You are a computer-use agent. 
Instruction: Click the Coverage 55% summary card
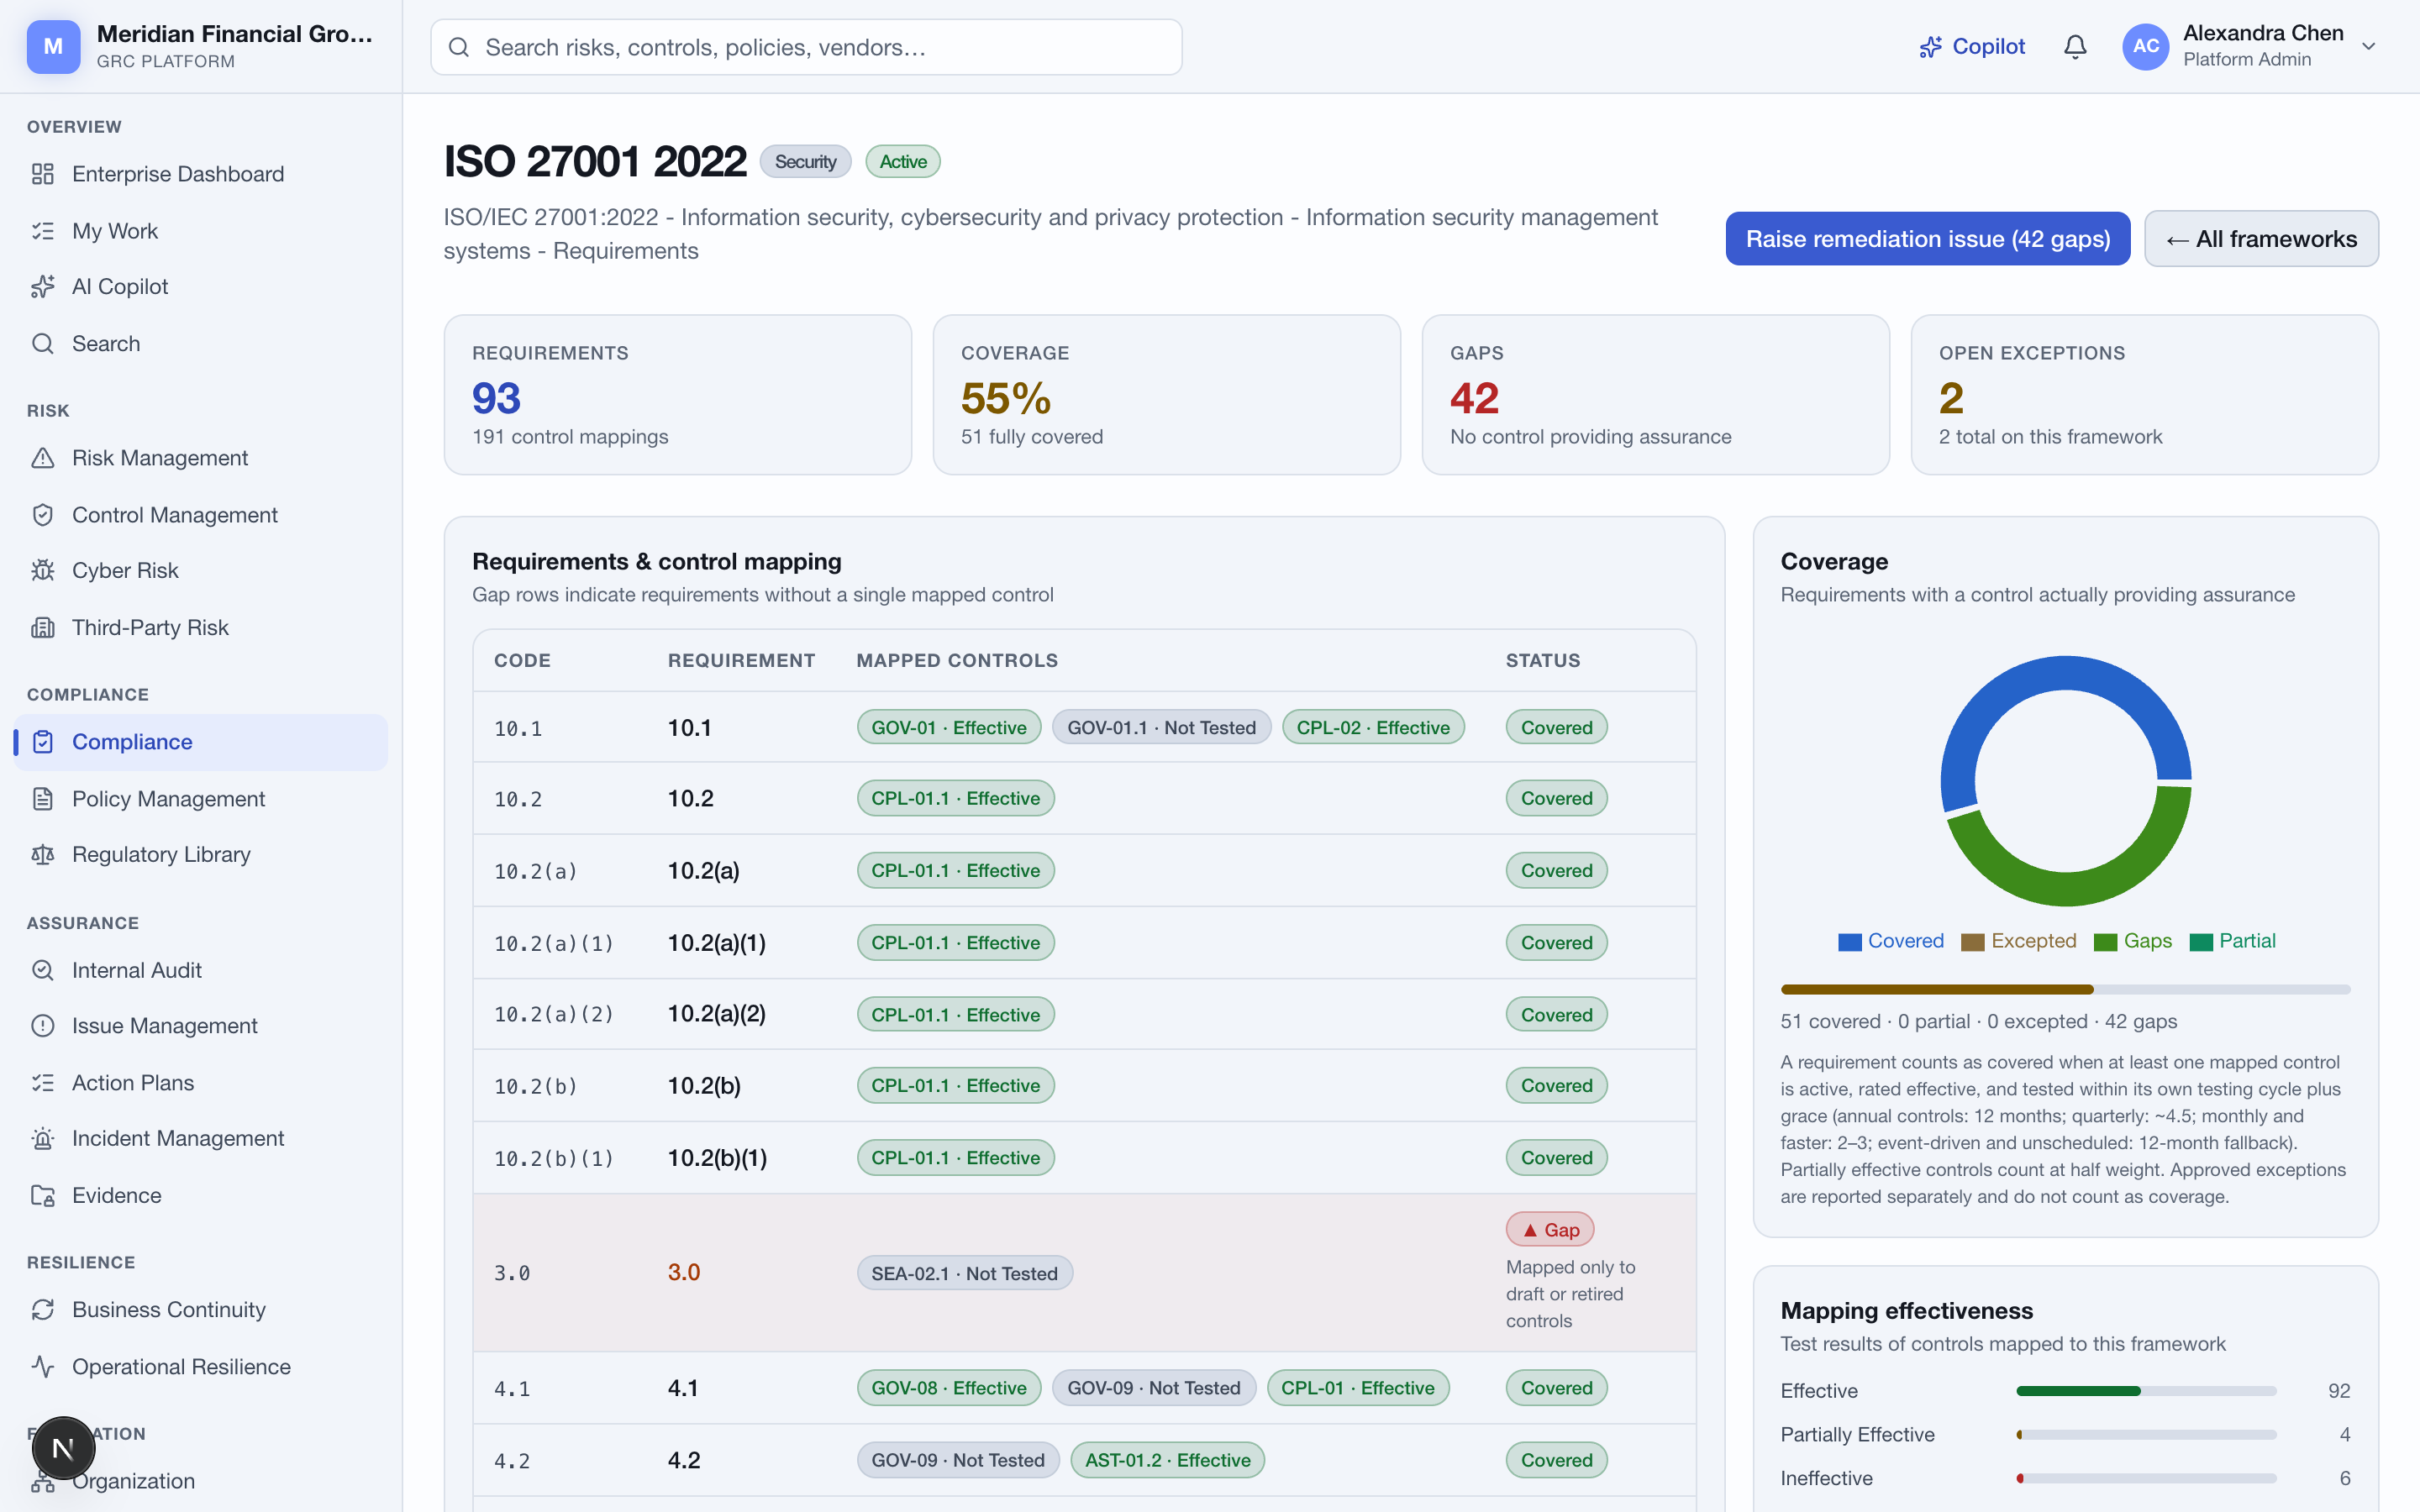[x=1166, y=395]
